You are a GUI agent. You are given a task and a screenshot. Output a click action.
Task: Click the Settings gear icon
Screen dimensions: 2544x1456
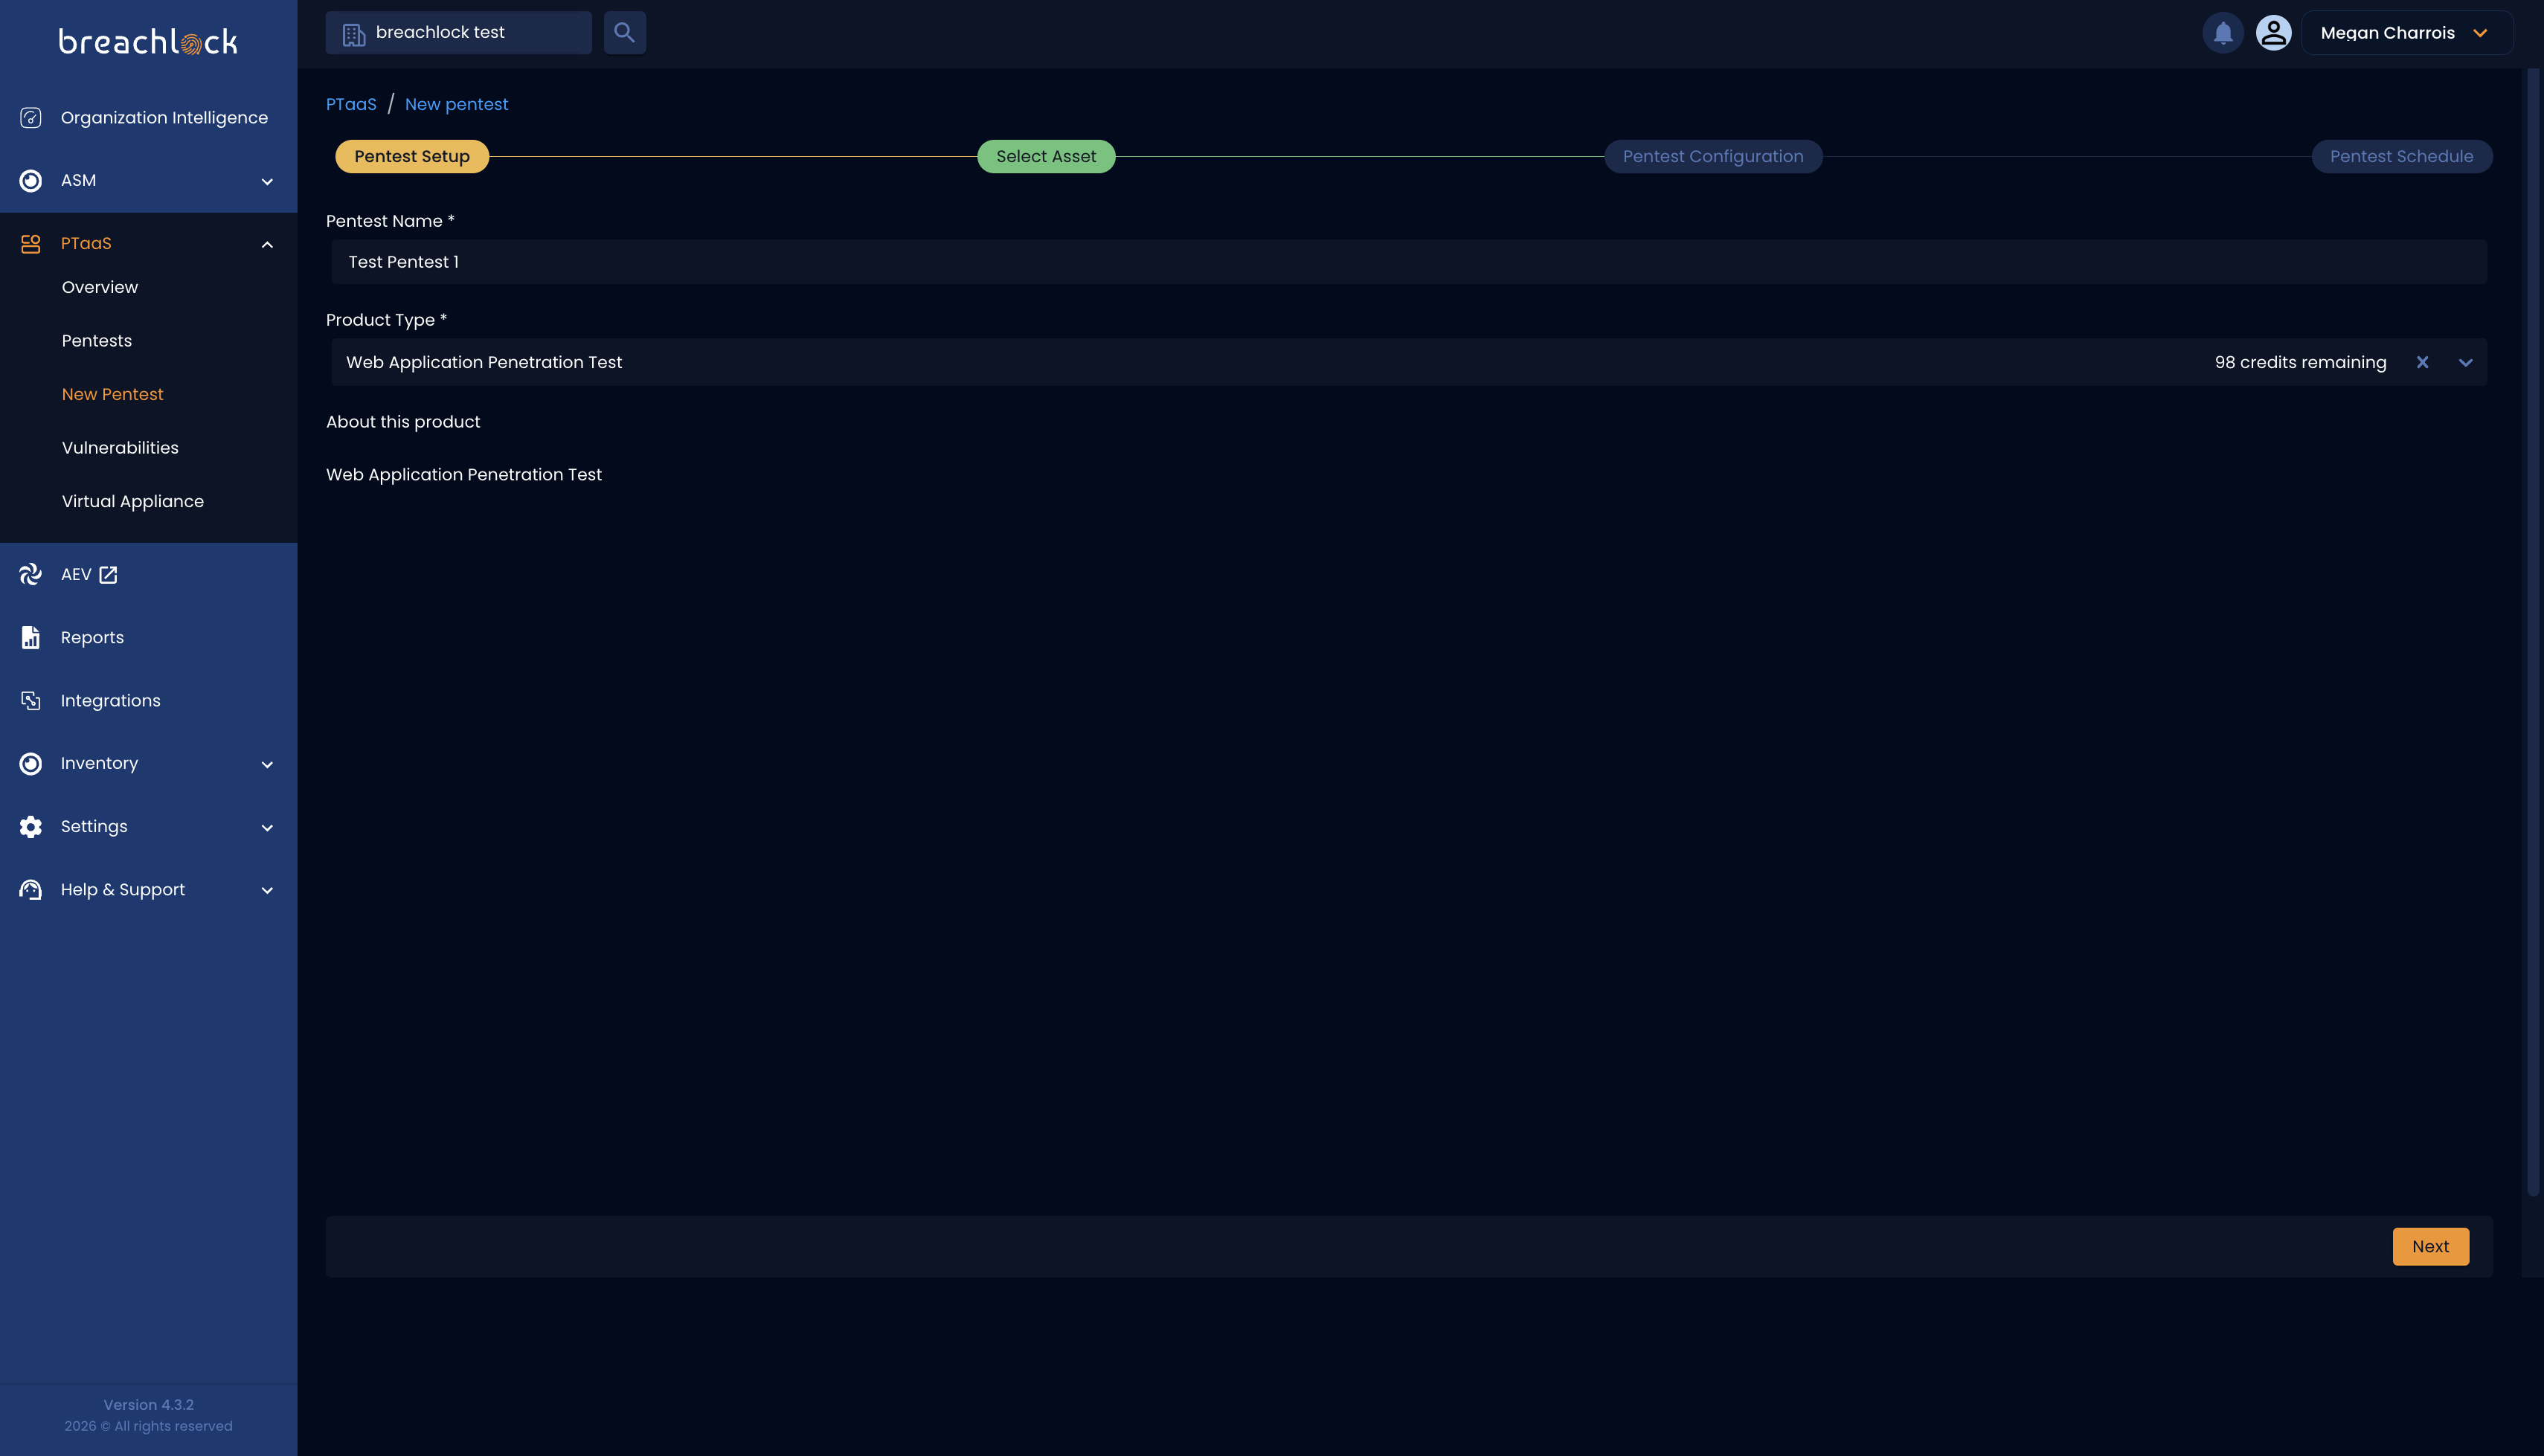pos(31,827)
